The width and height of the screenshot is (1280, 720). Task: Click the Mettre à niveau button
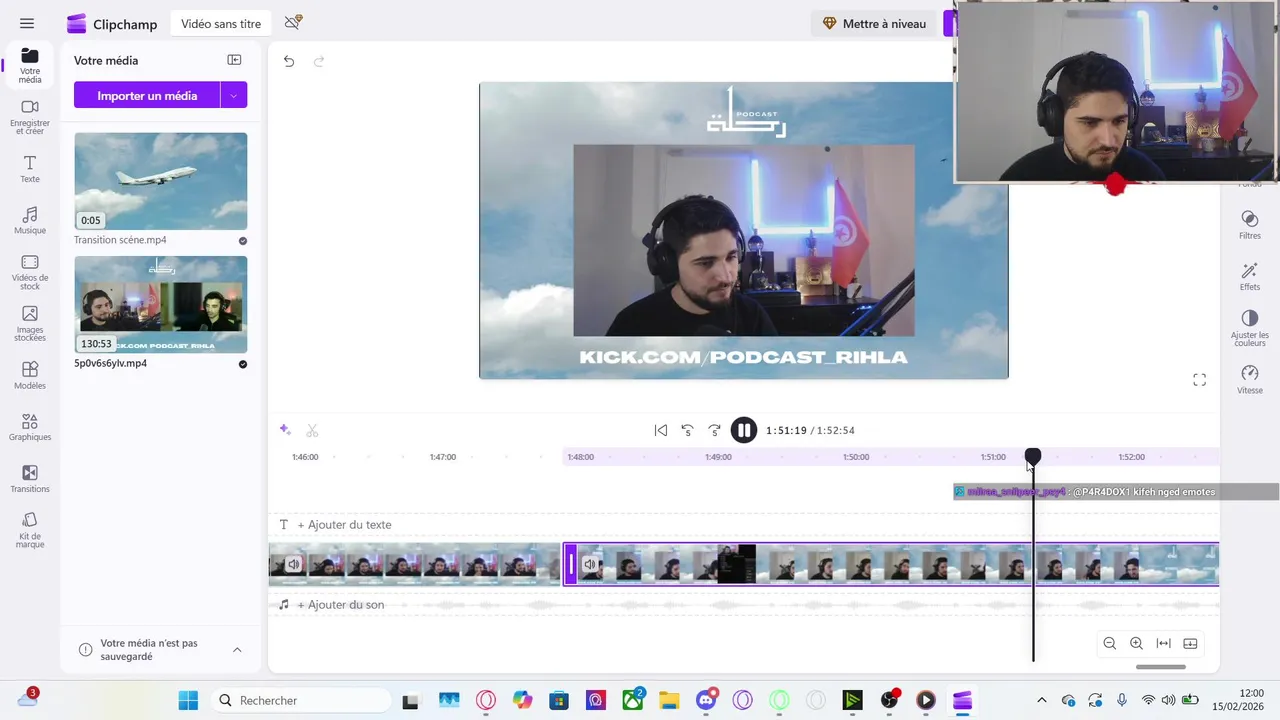(x=874, y=23)
